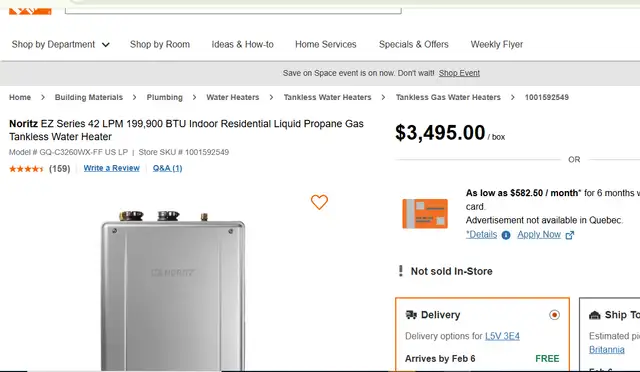Click the Noritz water heater product image
The height and width of the screenshot is (372, 640).
(x=173, y=290)
